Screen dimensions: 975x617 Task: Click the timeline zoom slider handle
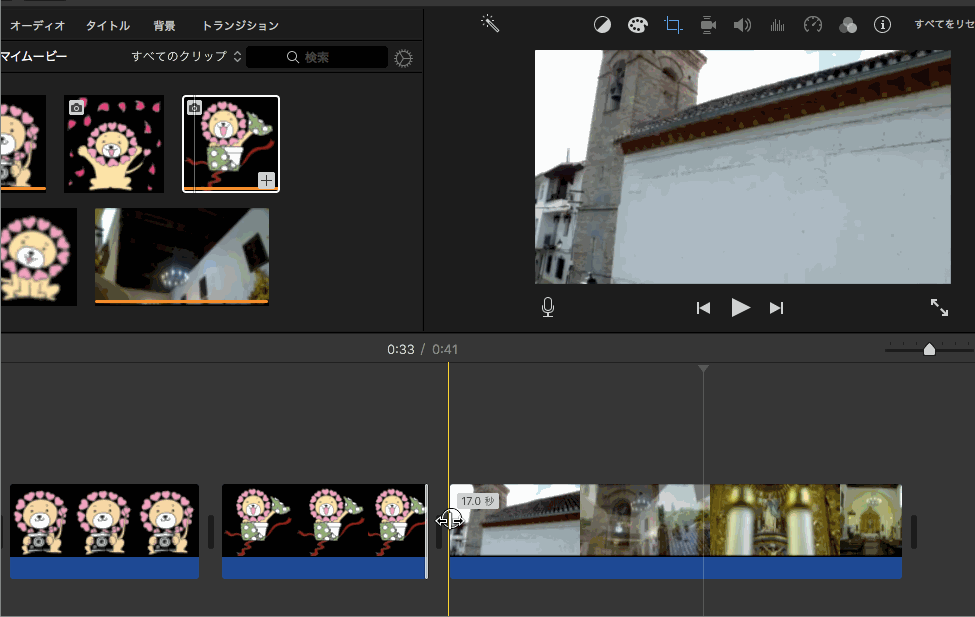pyautogui.click(x=929, y=349)
